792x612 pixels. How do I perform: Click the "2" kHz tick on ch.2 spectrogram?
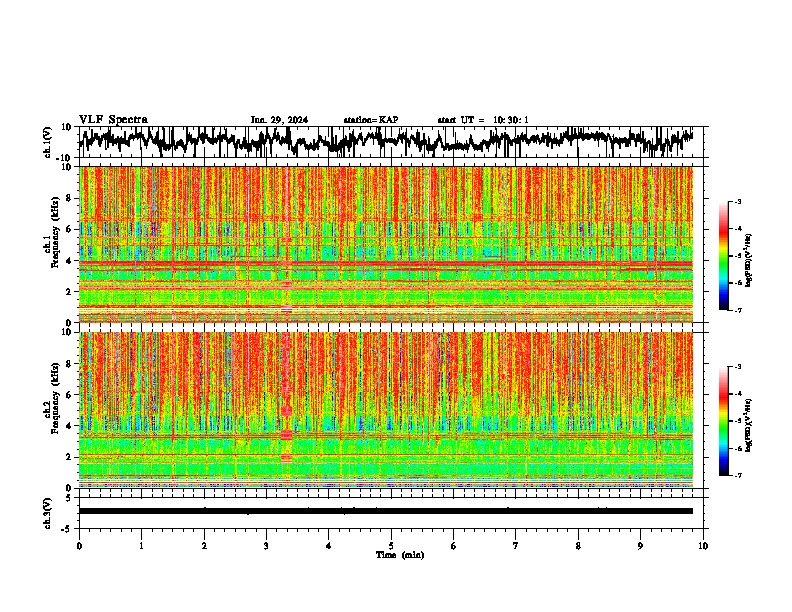pyautogui.click(x=70, y=457)
